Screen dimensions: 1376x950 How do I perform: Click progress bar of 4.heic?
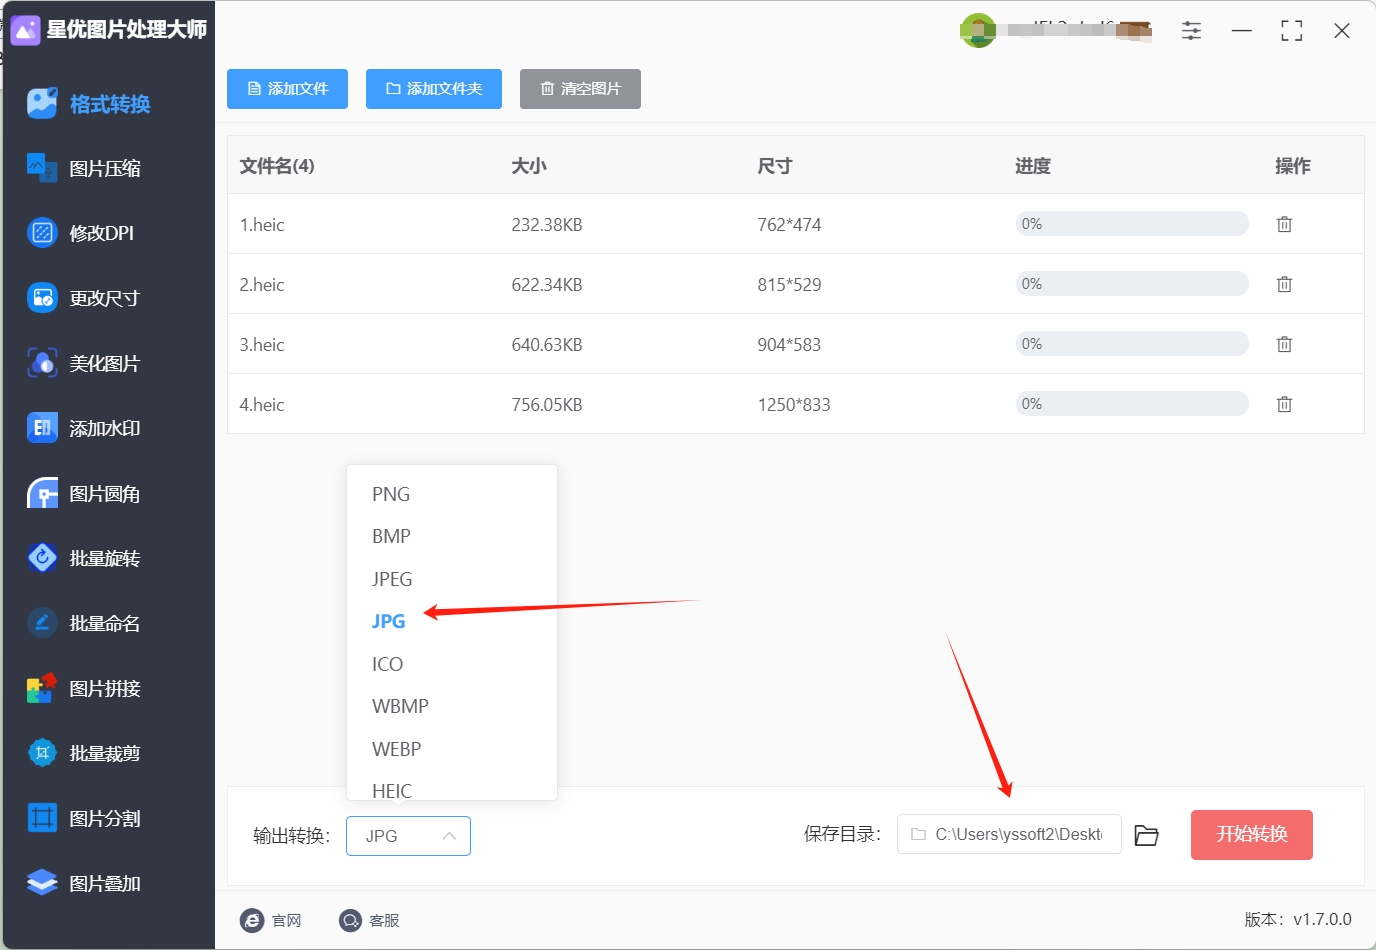click(1132, 404)
